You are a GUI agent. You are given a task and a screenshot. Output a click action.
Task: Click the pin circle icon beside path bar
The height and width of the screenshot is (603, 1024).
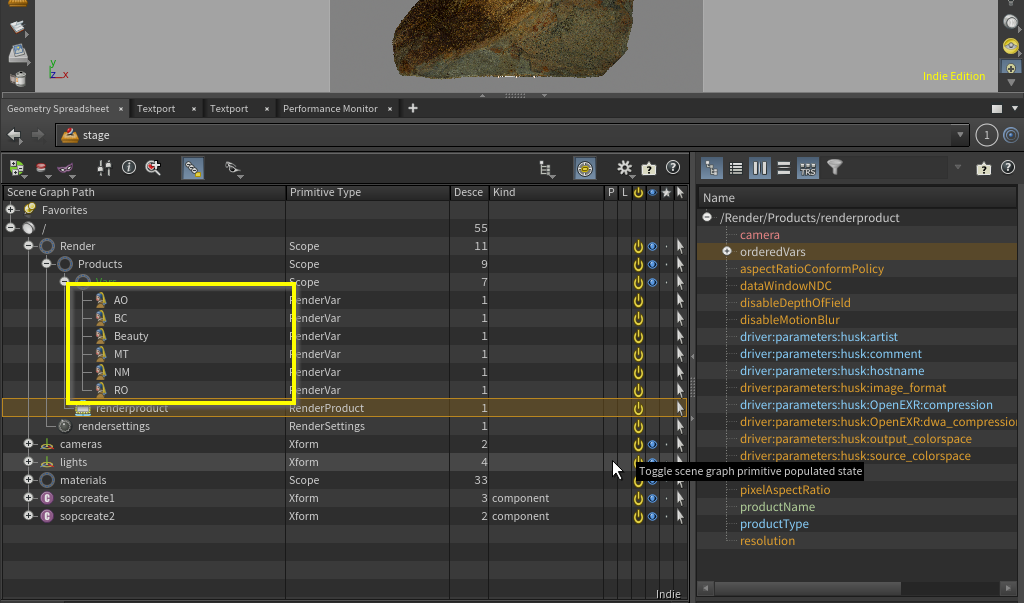[x=1010, y=135]
